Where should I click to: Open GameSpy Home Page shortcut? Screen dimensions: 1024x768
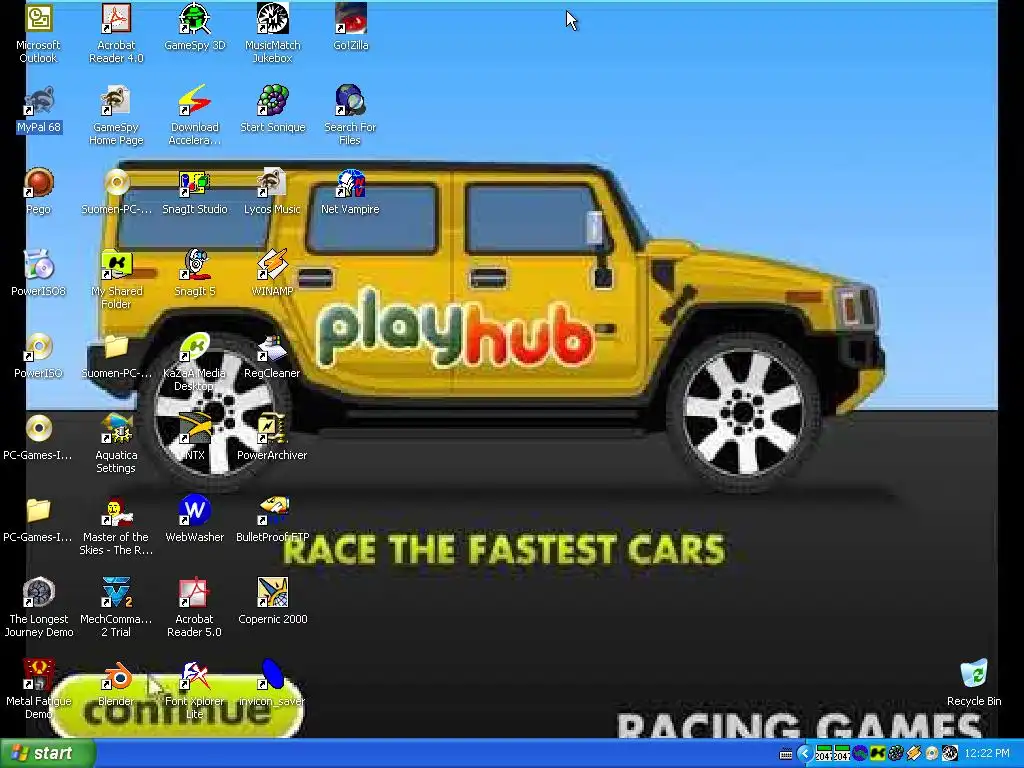[116, 115]
